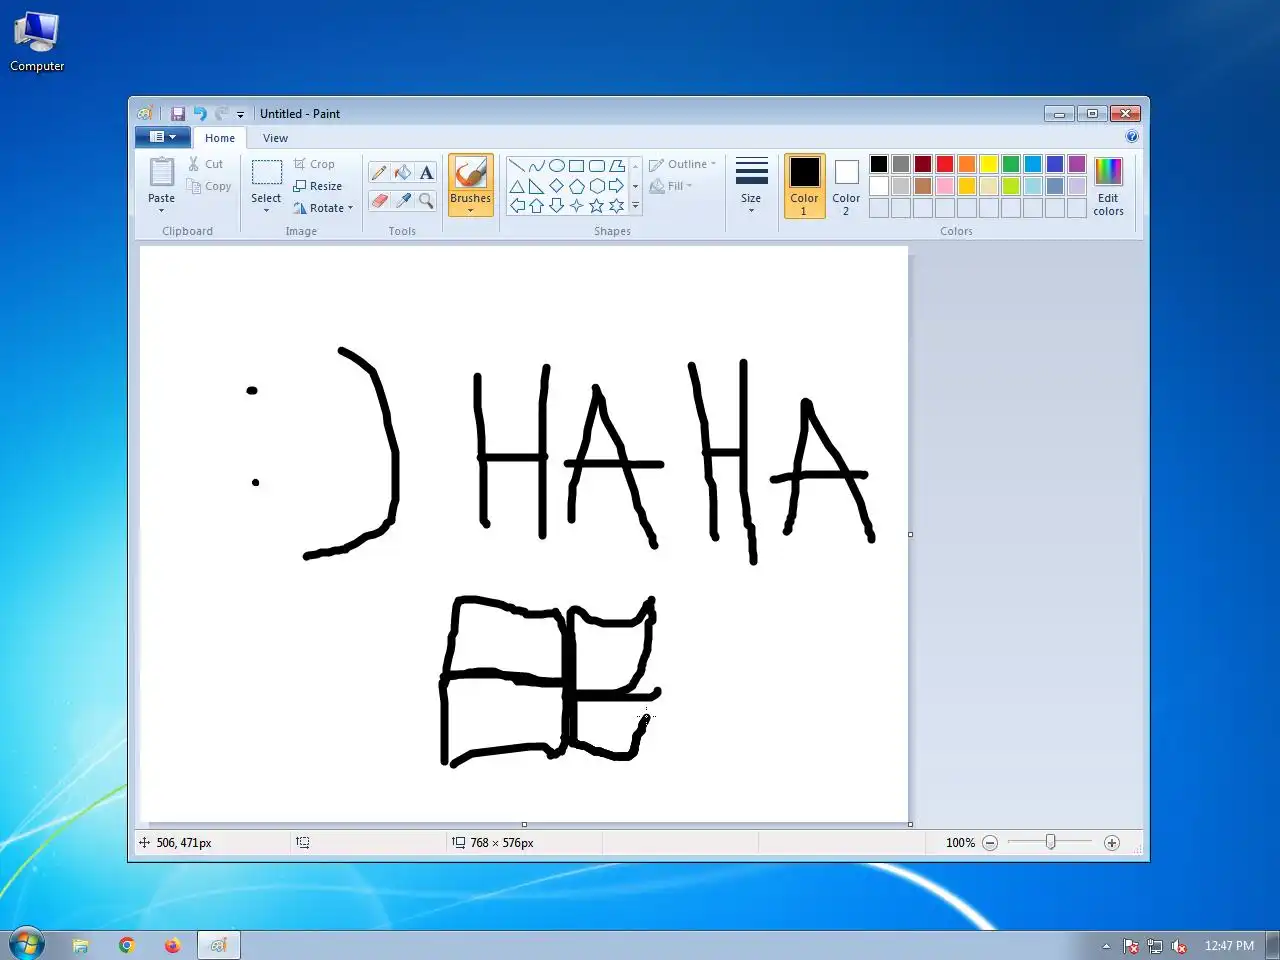Screen dimensions: 1280x960
Task: Choose the Hexagon shape
Action: pos(597,186)
